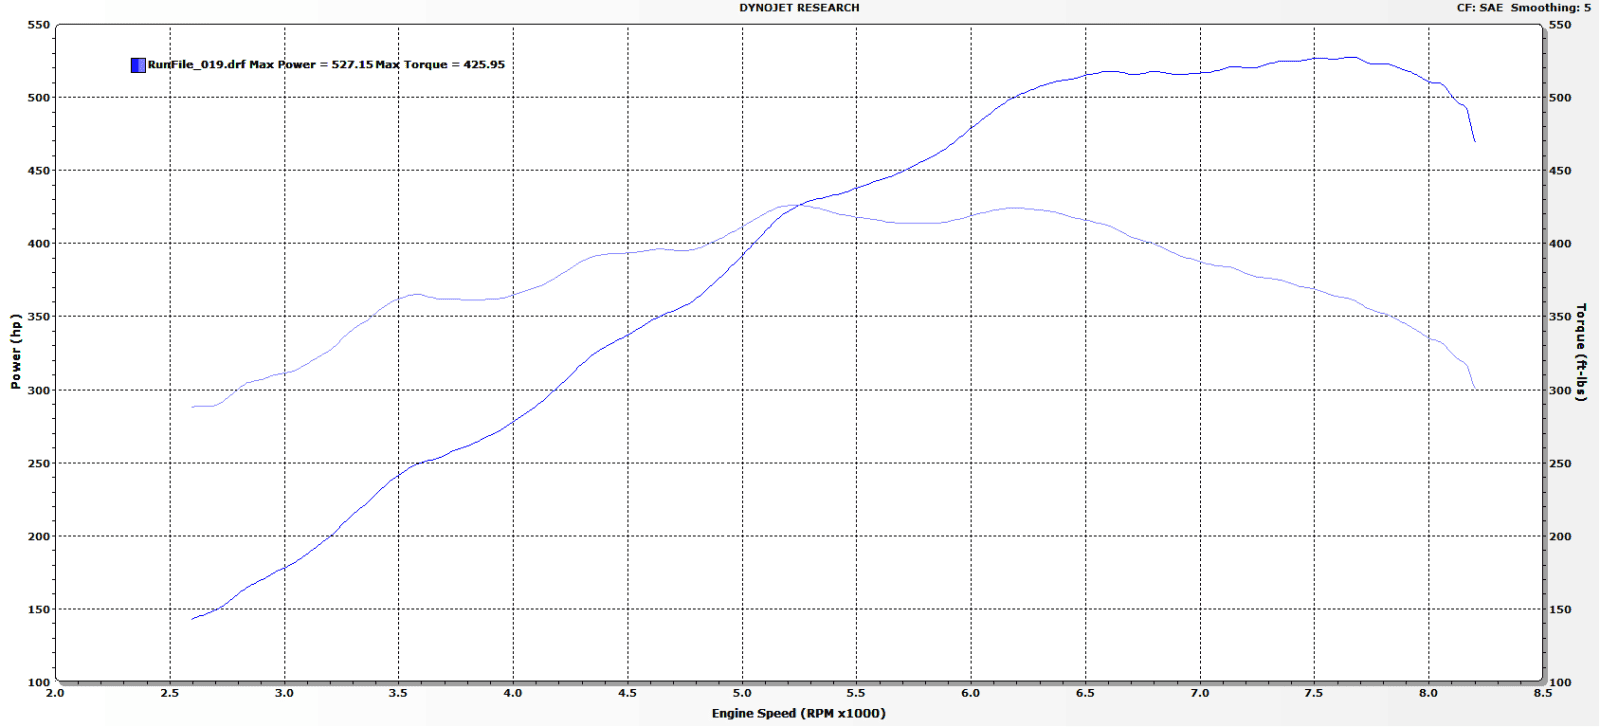The width and height of the screenshot is (1600, 727).
Task: Click the Smoothing: 5 label
Action: [x=1550, y=7]
